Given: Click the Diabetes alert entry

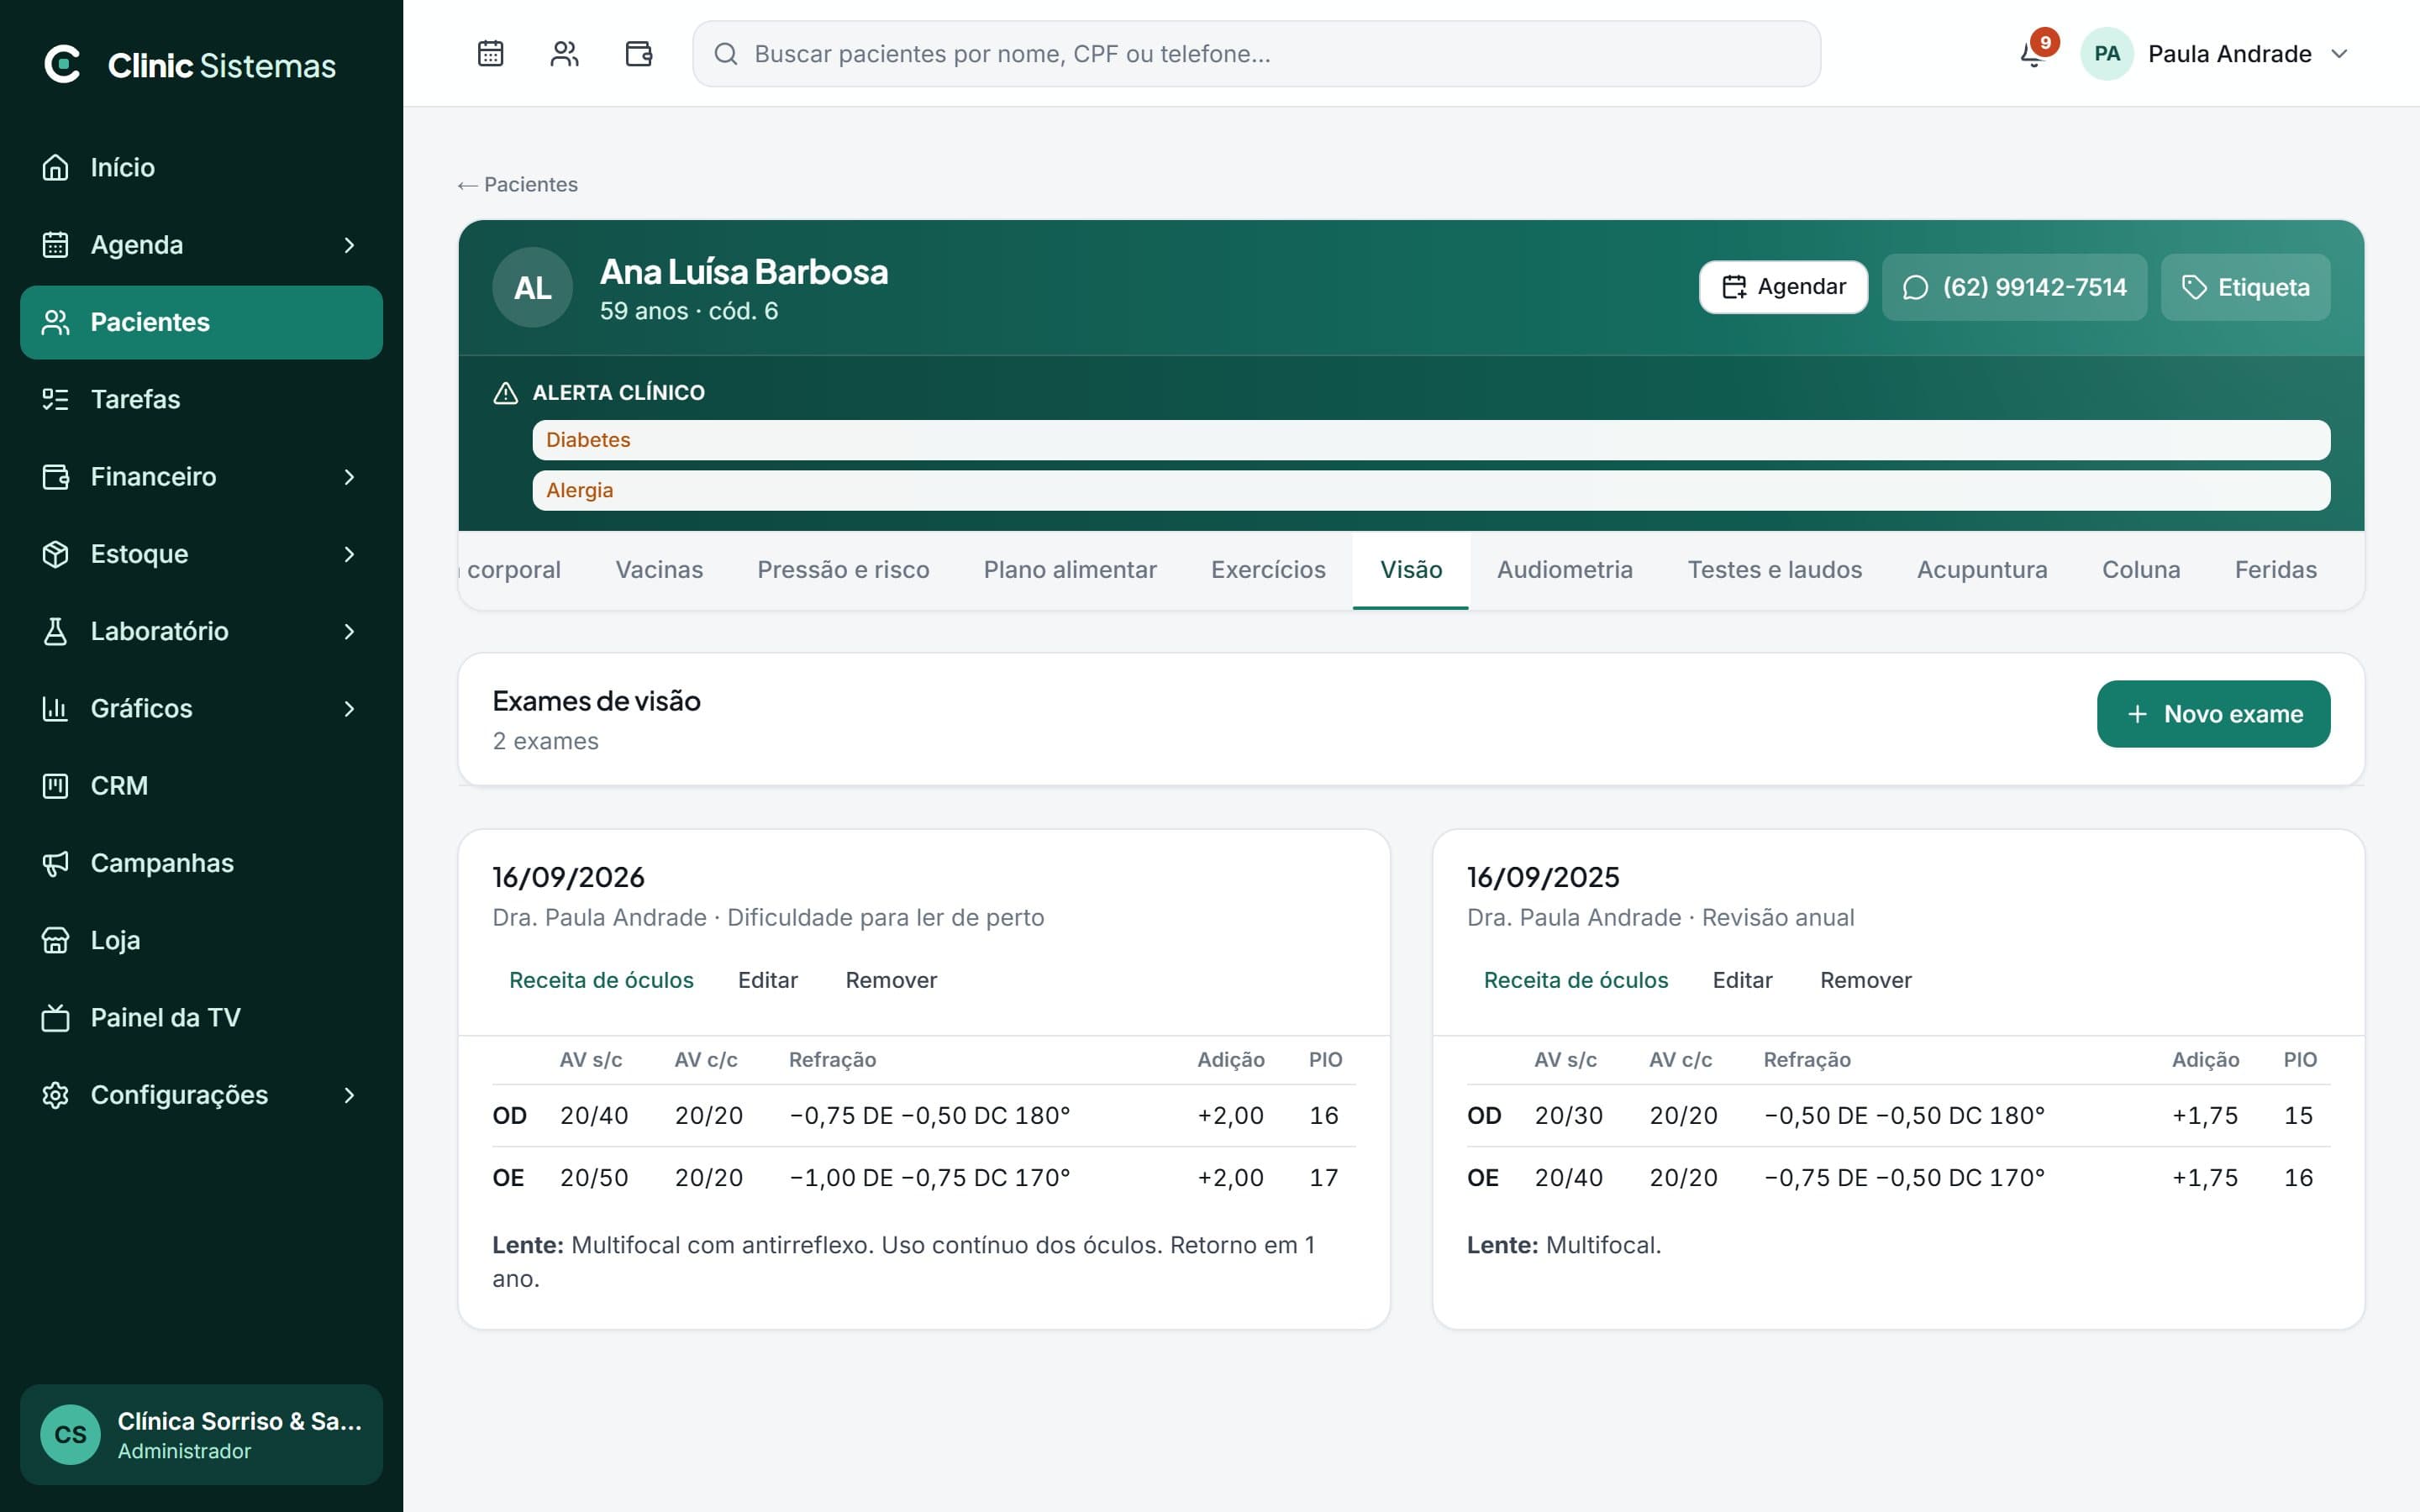Looking at the screenshot, I should click(1431, 440).
